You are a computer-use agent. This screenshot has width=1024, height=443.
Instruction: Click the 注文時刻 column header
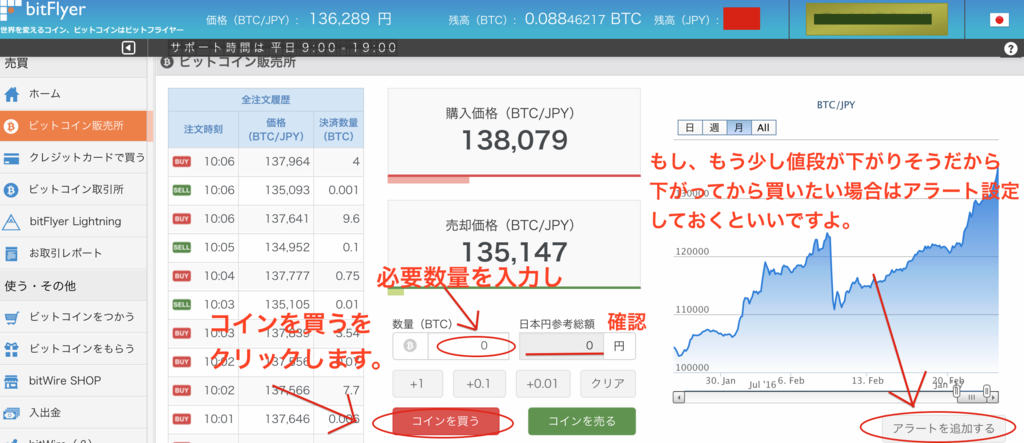pos(203,129)
